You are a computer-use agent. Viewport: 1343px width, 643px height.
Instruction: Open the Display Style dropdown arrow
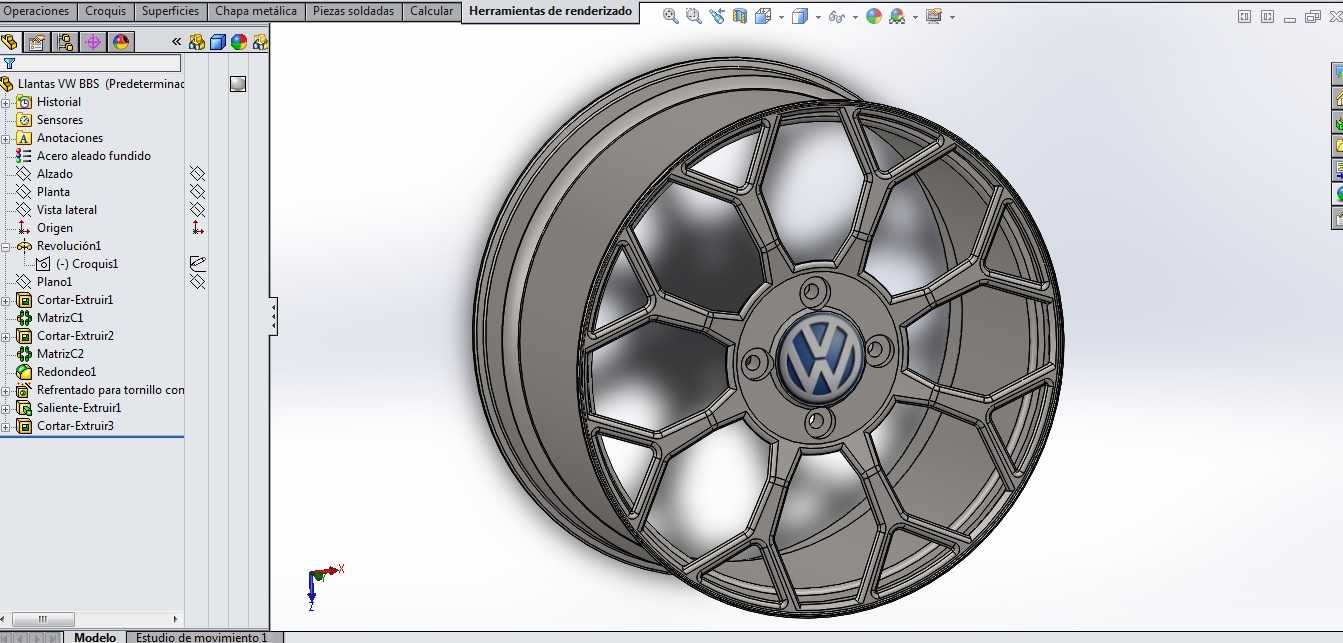(817, 18)
